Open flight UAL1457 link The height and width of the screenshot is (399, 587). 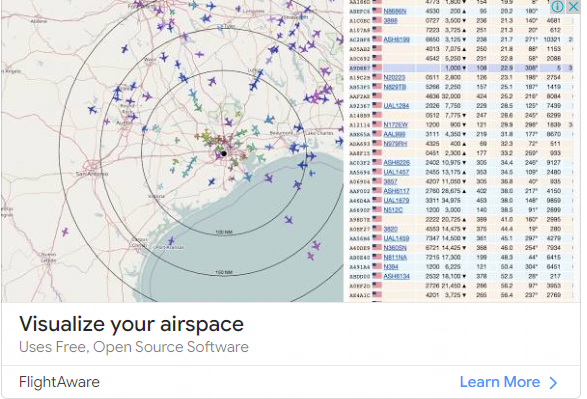[x=396, y=172]
